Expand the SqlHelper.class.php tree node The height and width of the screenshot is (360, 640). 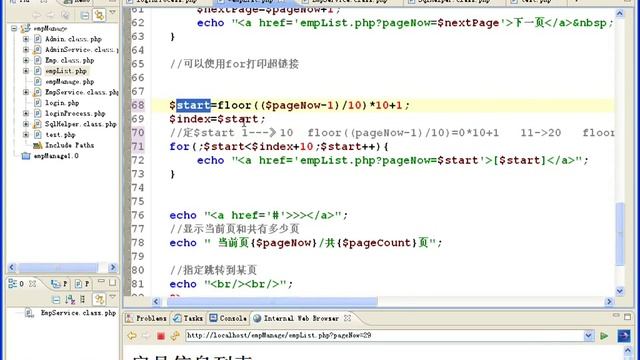26,124
